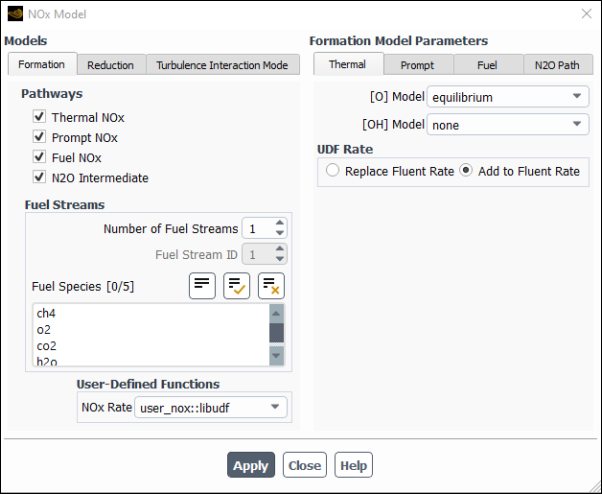Select h2o in the Fuel Species list

point(152,360)
